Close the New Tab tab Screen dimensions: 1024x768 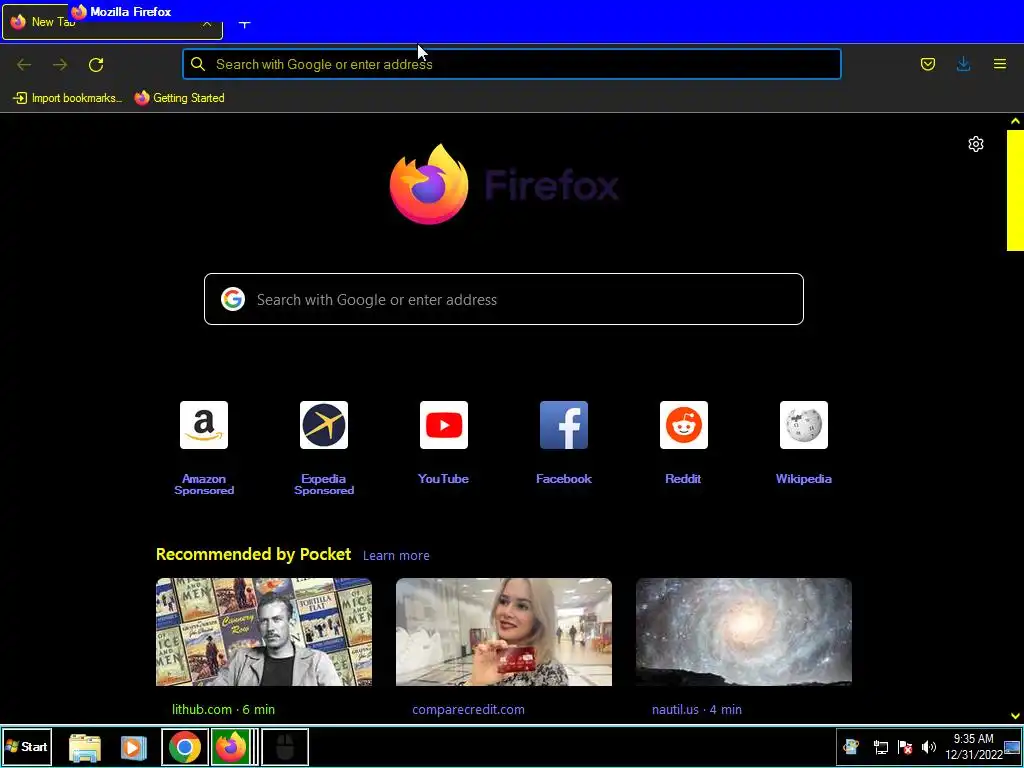pyautogui.click(x=206, y=25)
